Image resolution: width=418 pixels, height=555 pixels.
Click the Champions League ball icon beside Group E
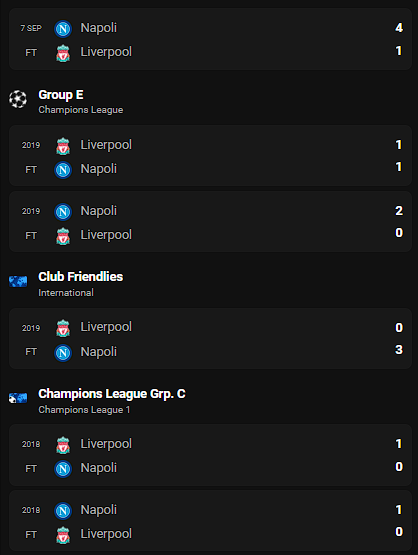click(x=18, y=99)
